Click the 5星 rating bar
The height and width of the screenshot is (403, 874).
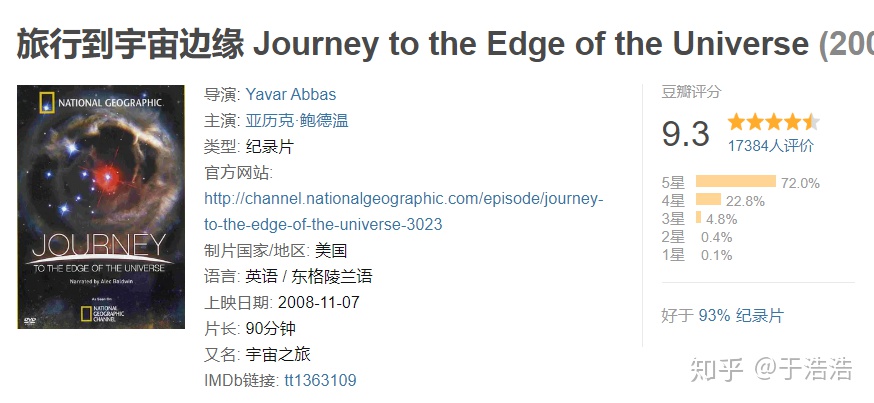735,182
